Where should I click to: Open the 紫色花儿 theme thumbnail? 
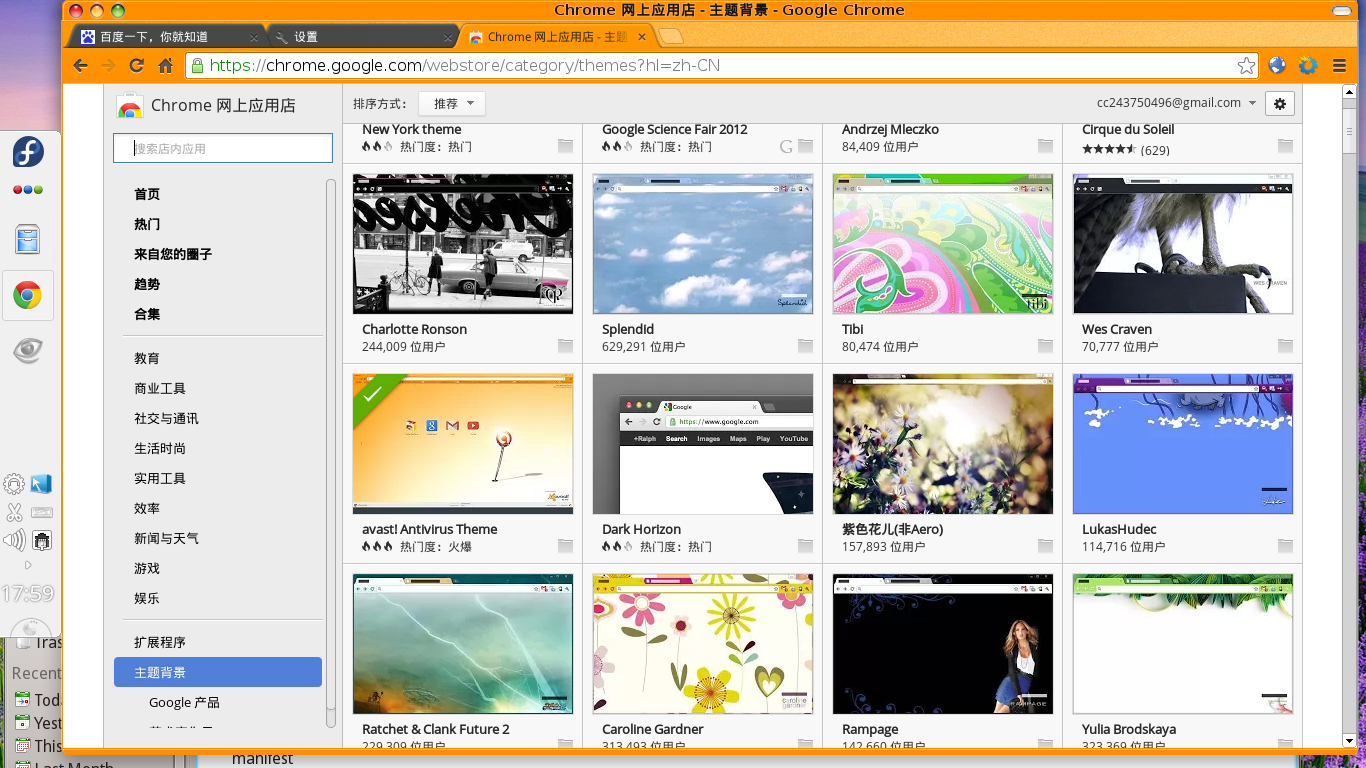pos(943,444)
